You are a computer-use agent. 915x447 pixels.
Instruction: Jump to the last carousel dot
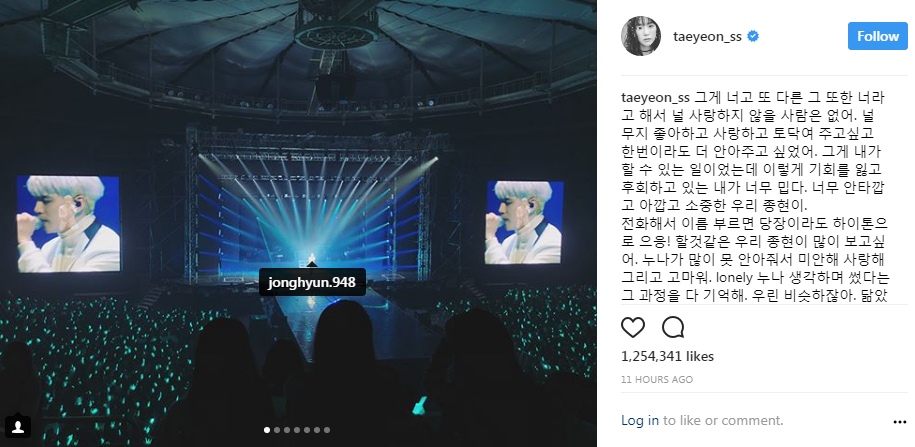[x=327, y=430]
